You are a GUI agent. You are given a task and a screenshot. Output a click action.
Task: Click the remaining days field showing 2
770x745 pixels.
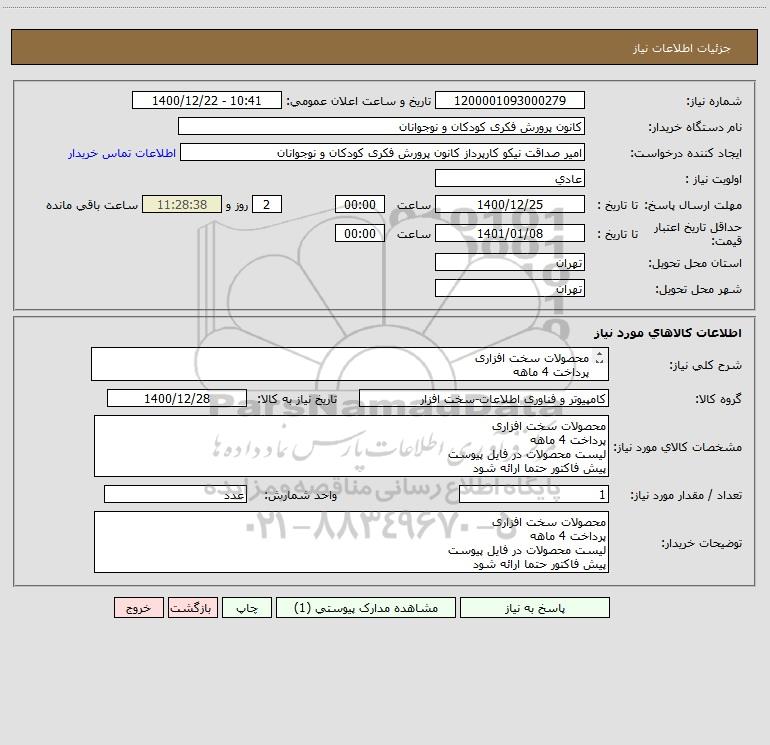[x=267, y=204]
